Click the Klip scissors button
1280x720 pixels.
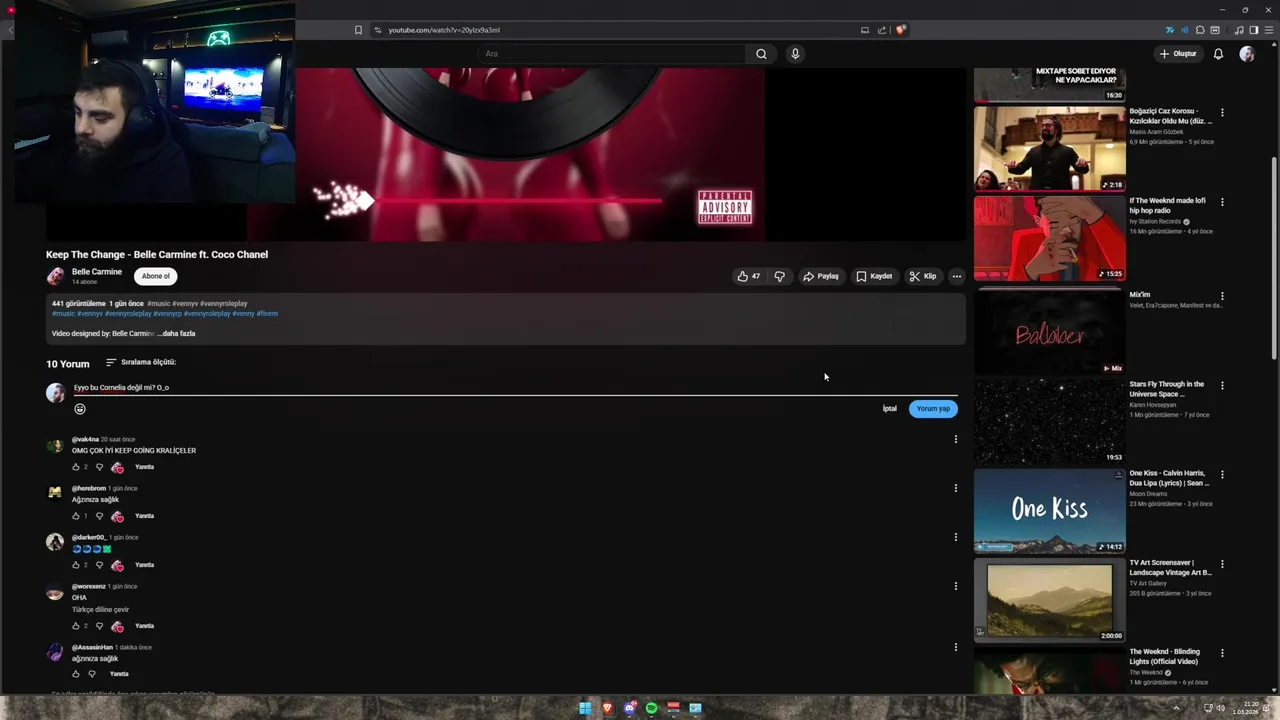[x=923, y=276]
